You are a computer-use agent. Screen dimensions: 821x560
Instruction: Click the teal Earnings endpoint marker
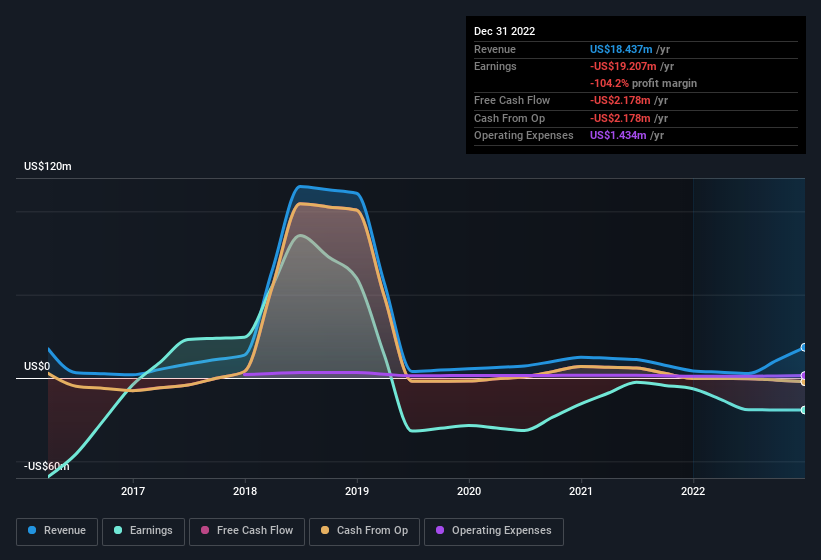pyautogui.click(x=804, y=410)
